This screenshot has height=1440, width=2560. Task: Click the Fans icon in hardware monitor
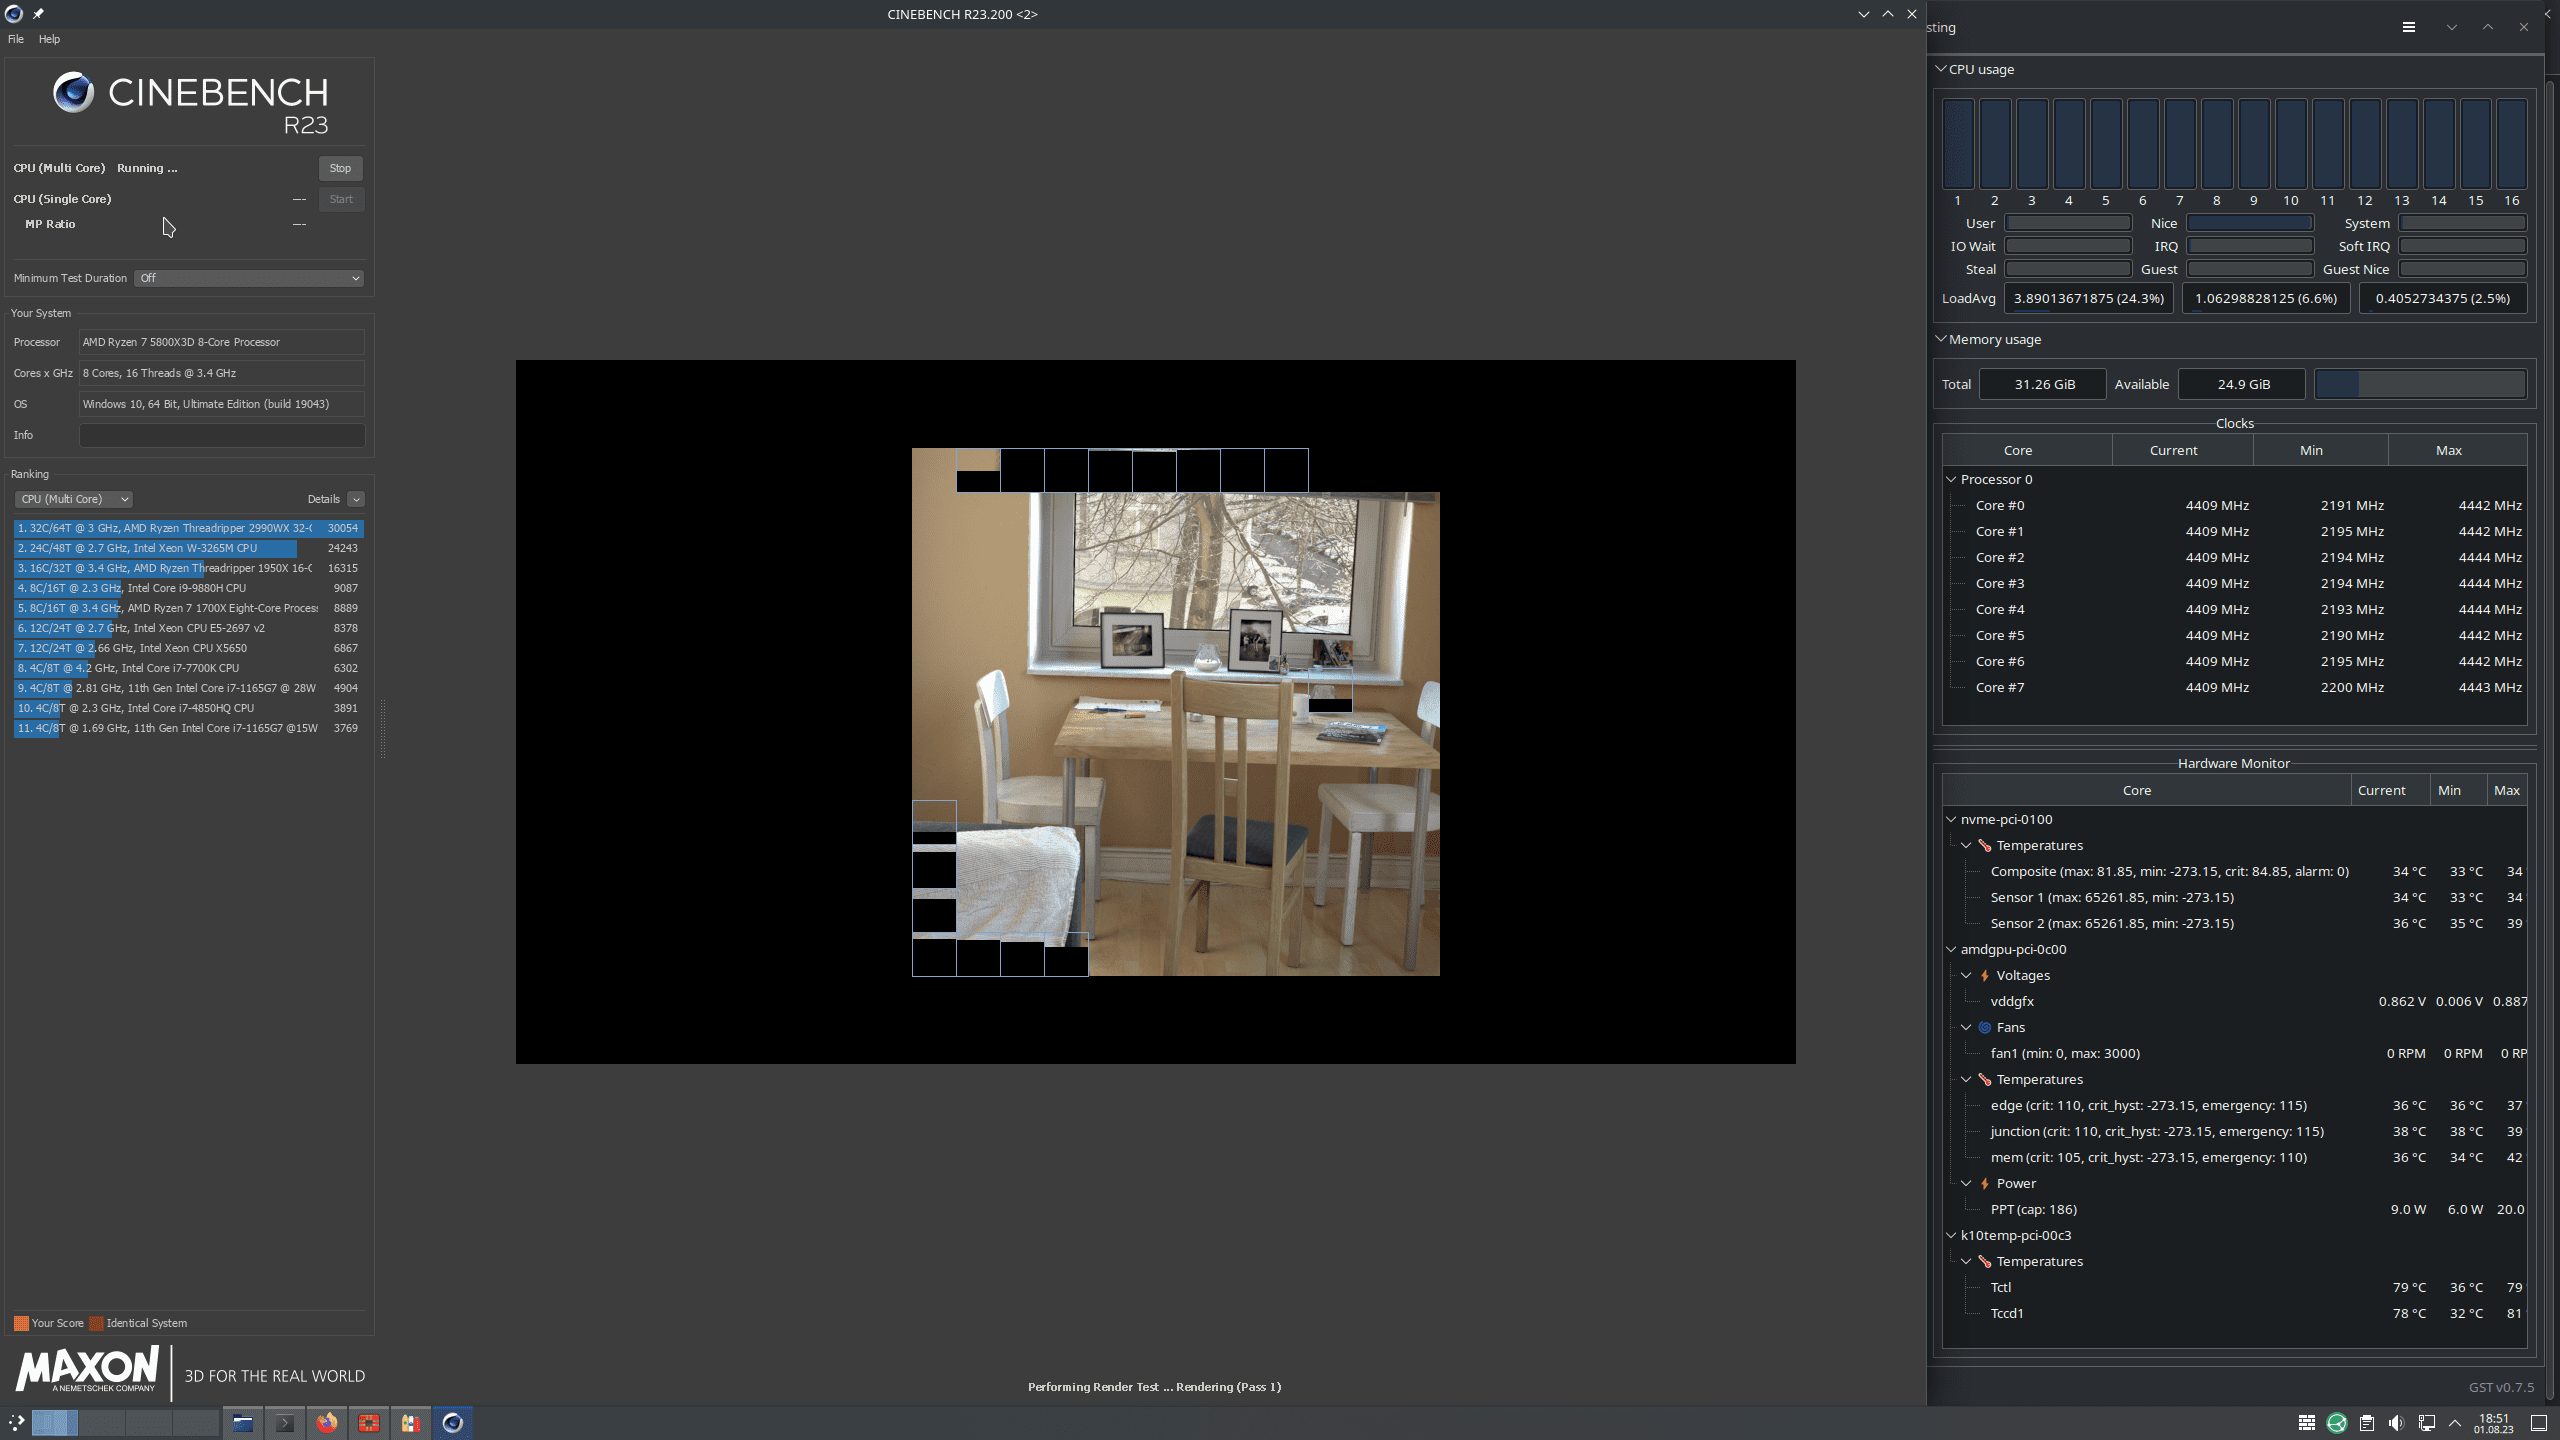[1985, 1027]
